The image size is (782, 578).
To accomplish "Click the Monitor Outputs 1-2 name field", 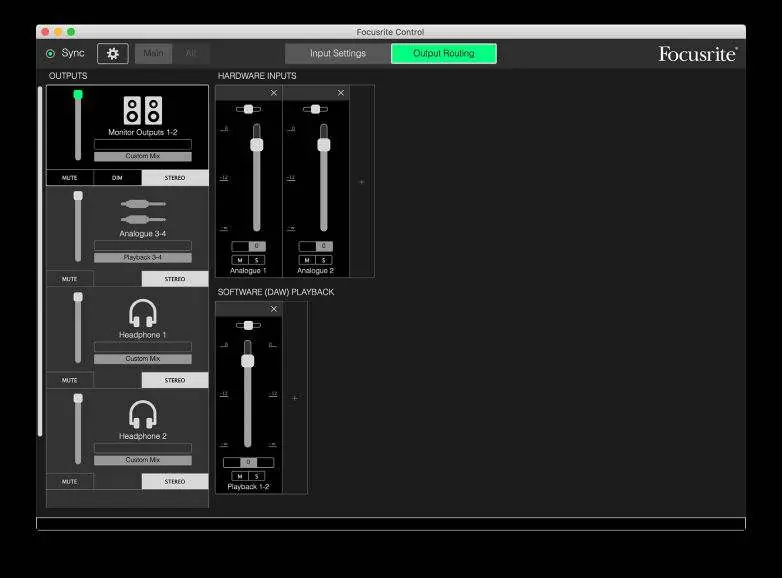I will click(143, 144).
